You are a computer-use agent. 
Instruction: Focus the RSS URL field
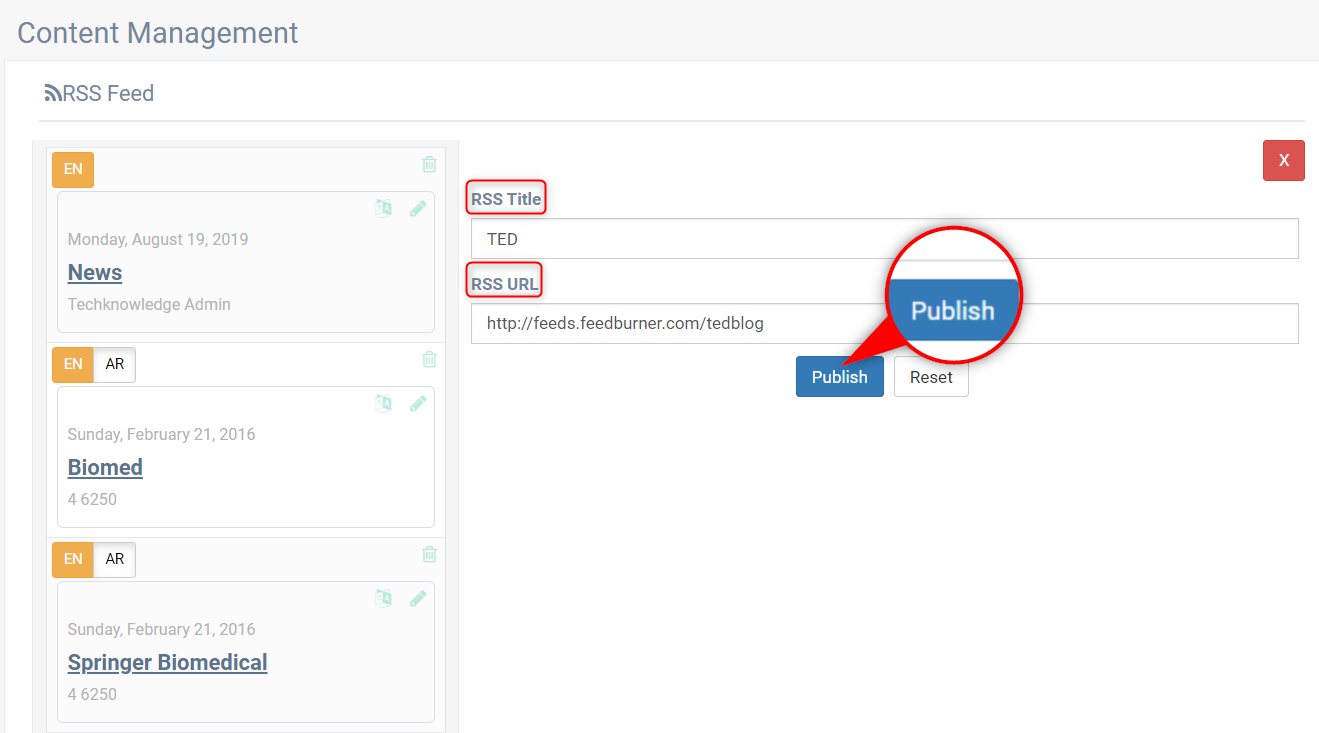(885, 323)
